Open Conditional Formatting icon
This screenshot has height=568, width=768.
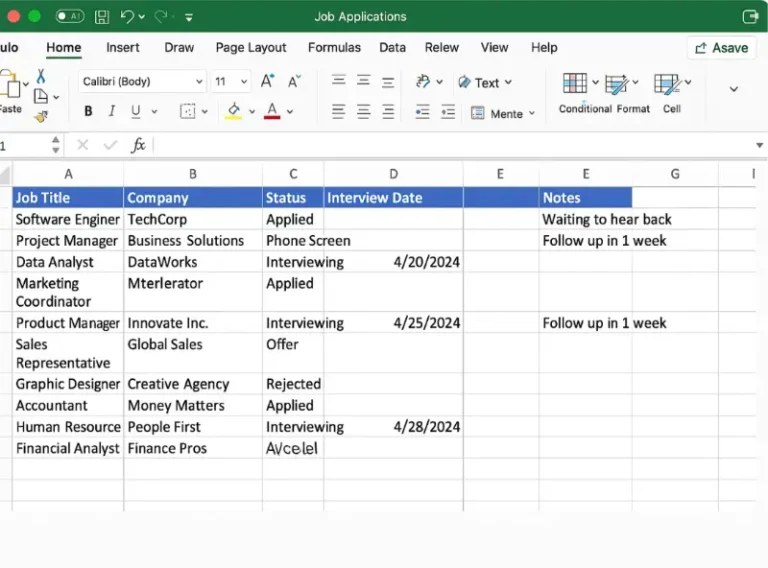click(x=574, y=84)
